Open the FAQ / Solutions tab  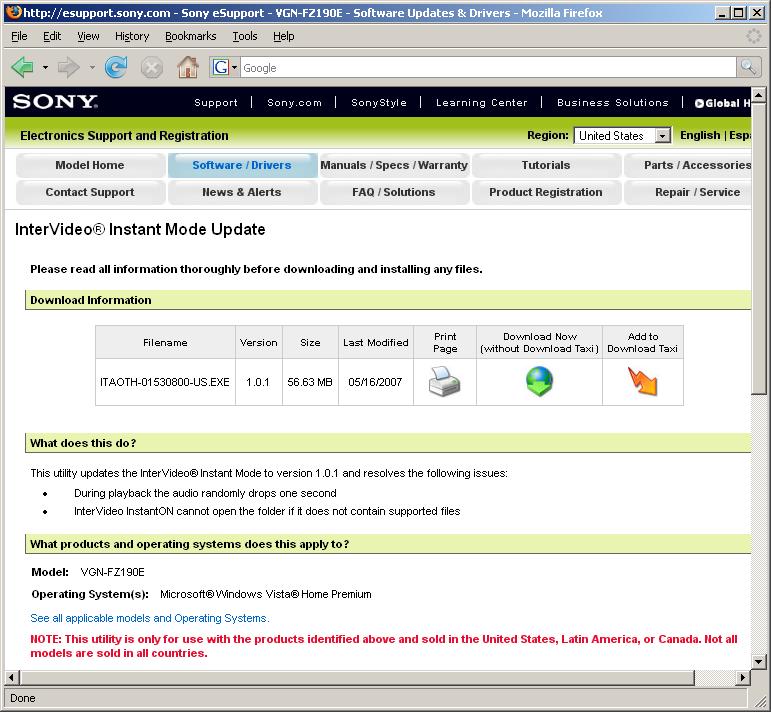(x=394, y=192)
